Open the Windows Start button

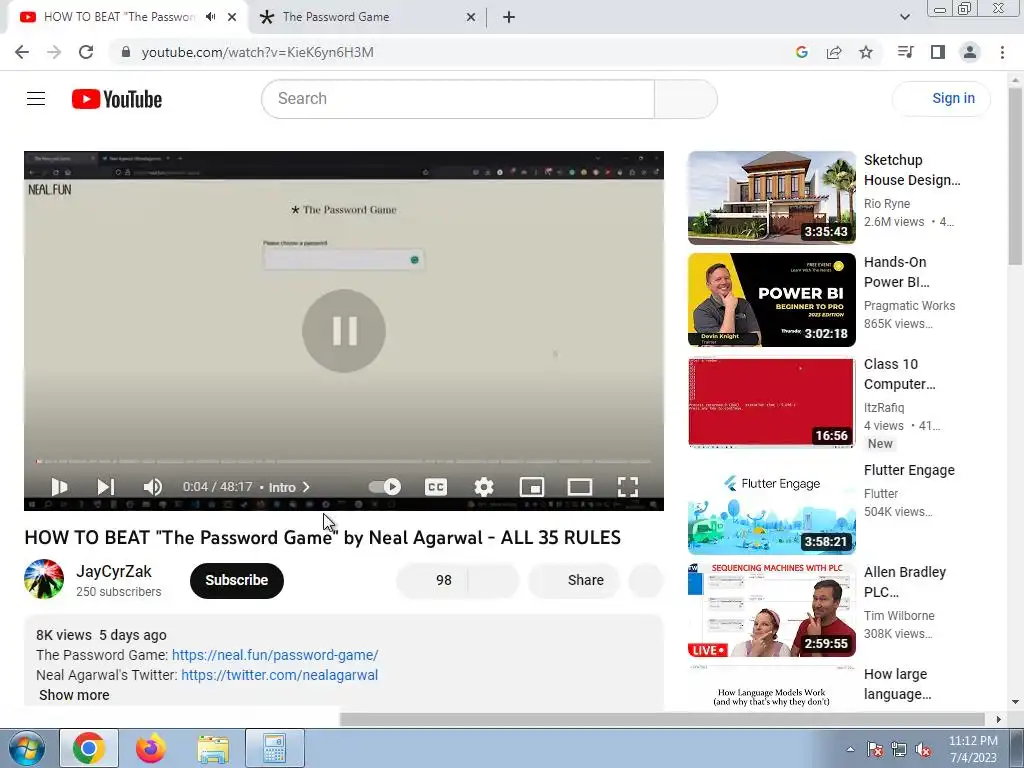(26, 748)
